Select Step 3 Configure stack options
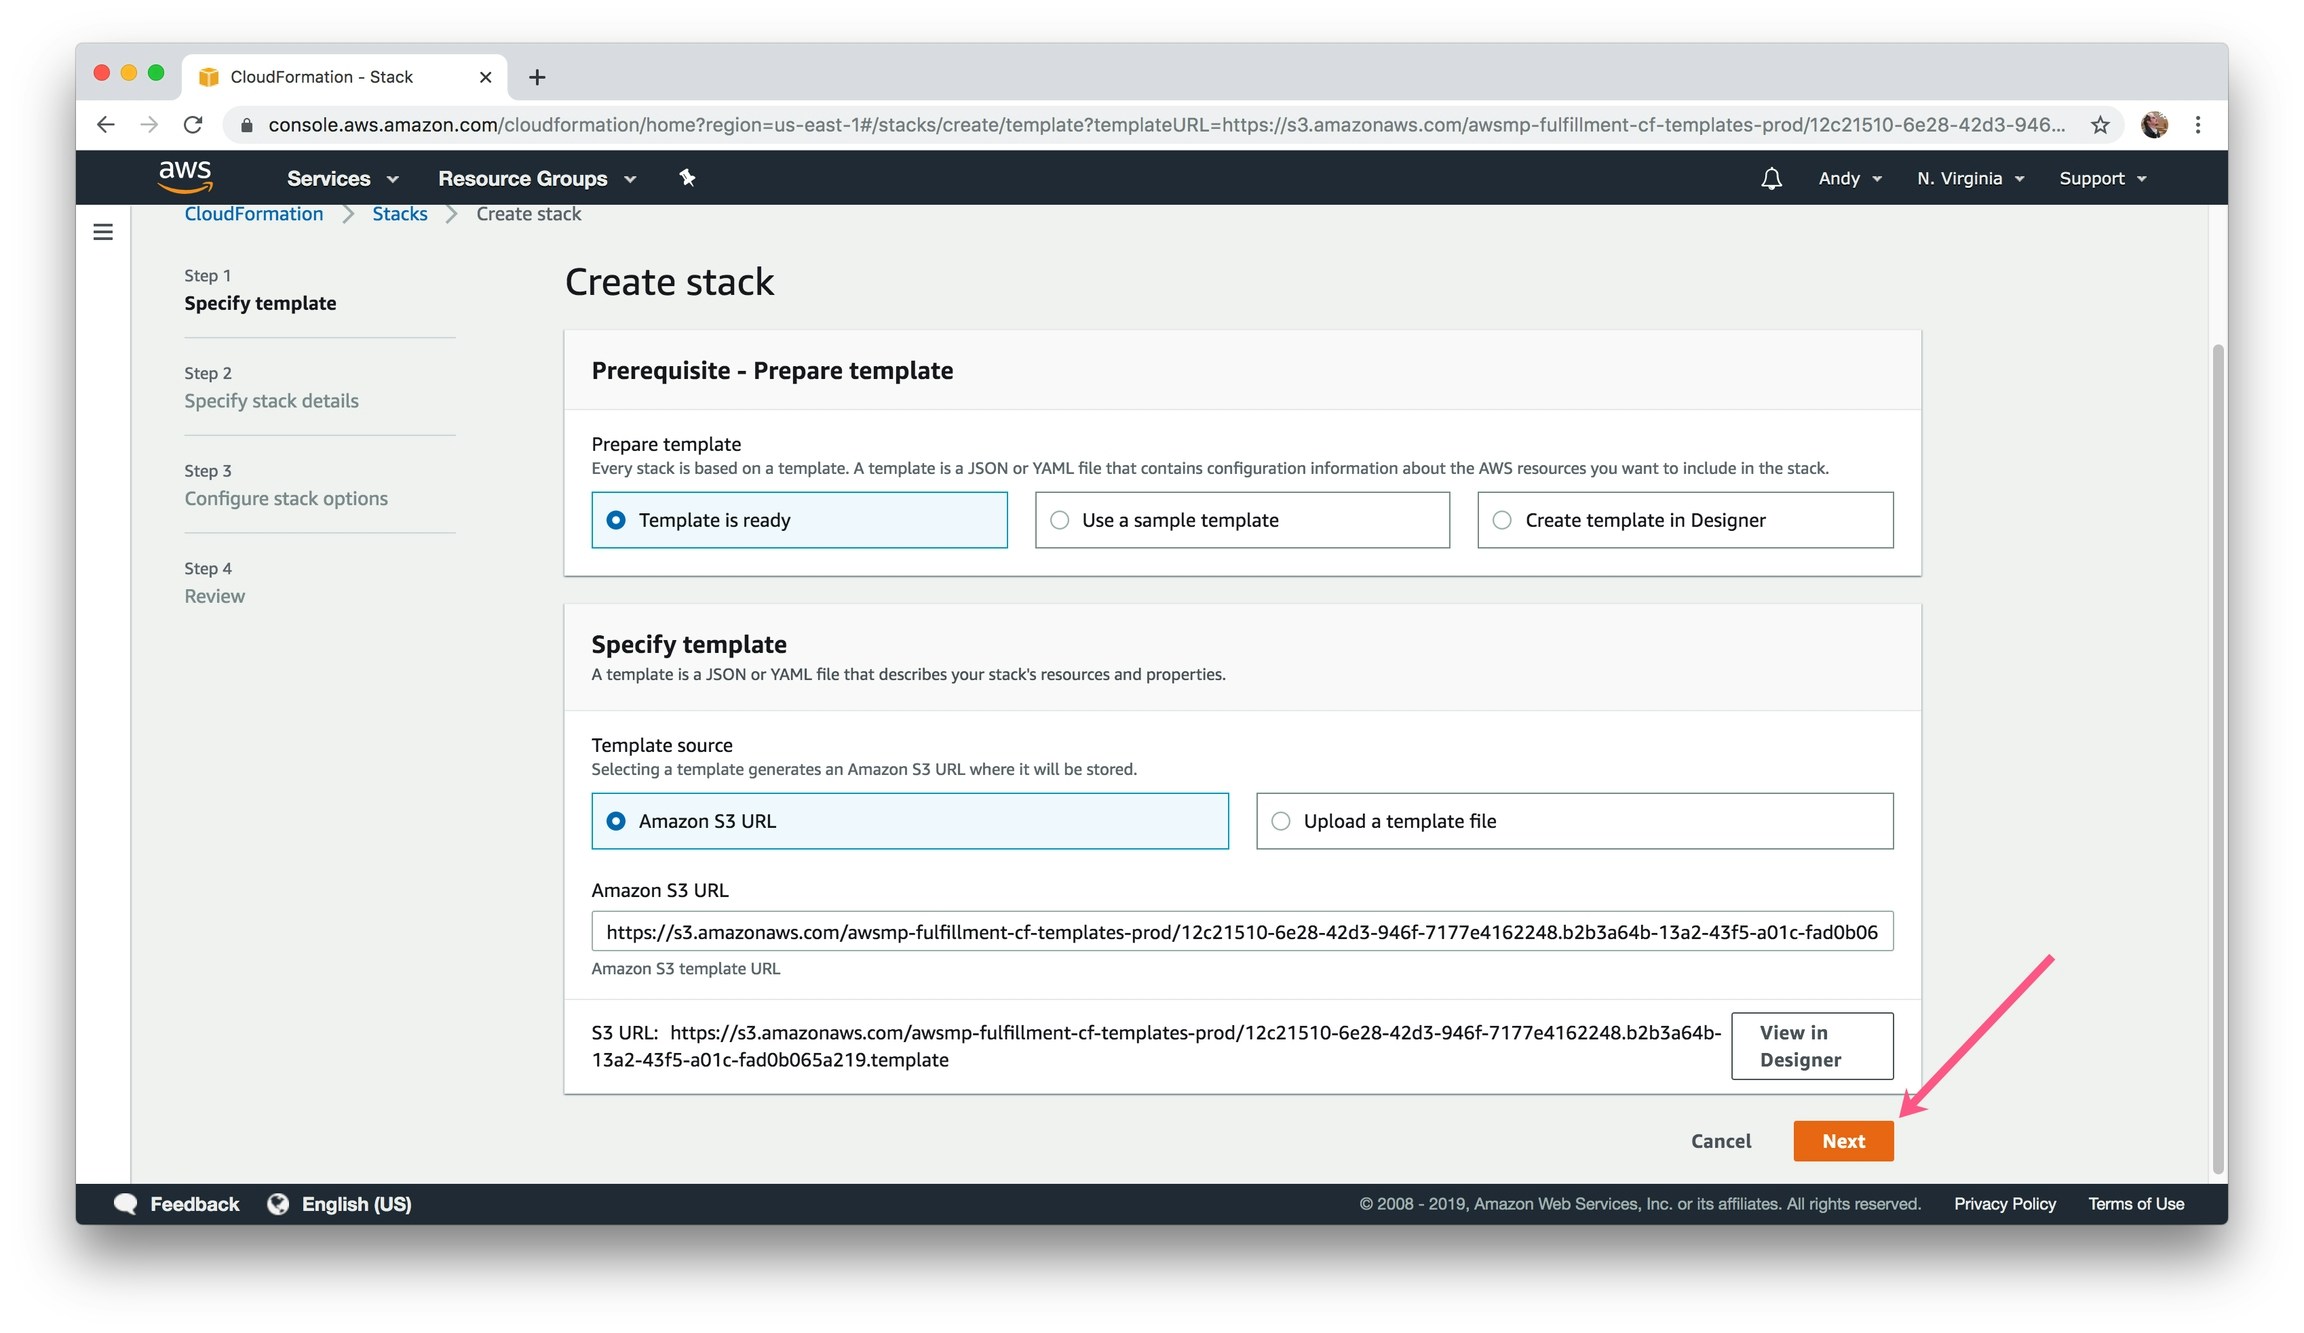The width and height of the screenshot is (2304, 1333). pyautogui.click(x=286, y=485)
